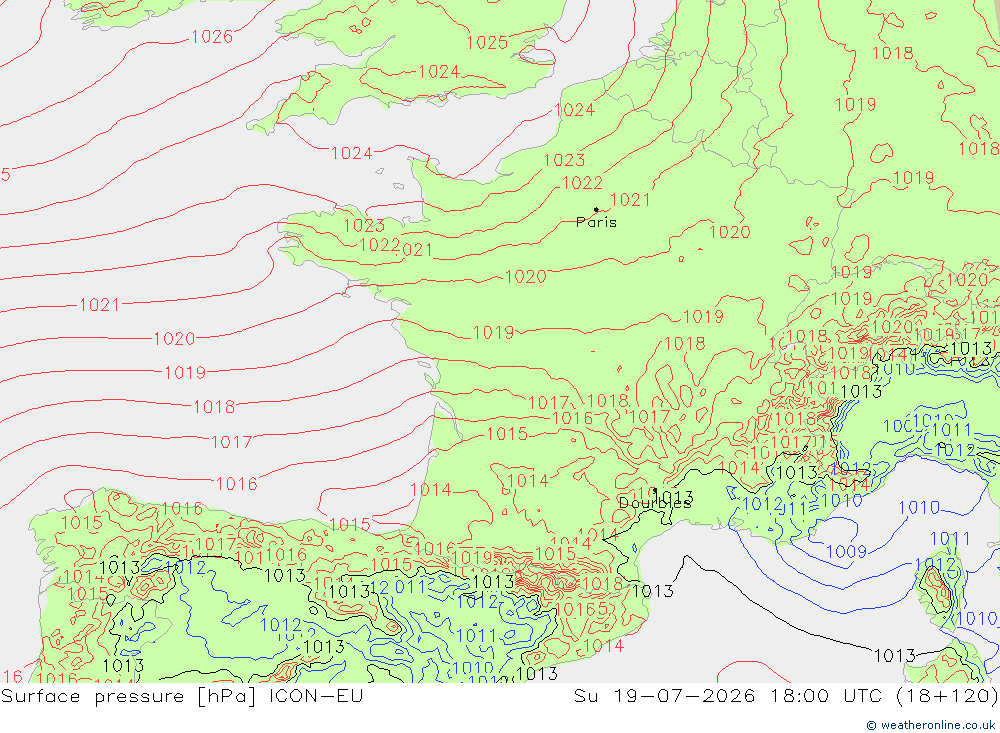Click the Paris city label
Image resolution: width=1000 pixels, height=733 pixels.
click(596, 222)
